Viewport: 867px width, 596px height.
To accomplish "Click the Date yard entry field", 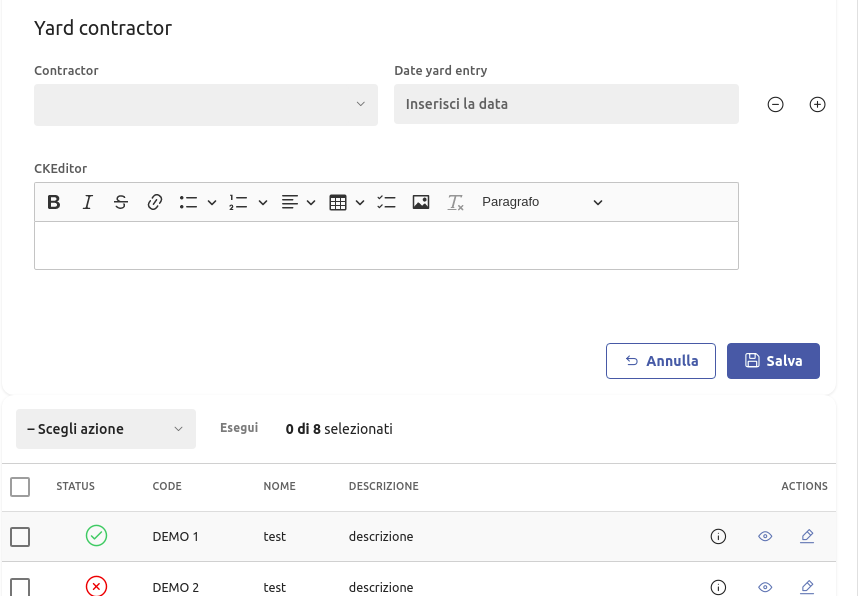I will coord(566,105).
